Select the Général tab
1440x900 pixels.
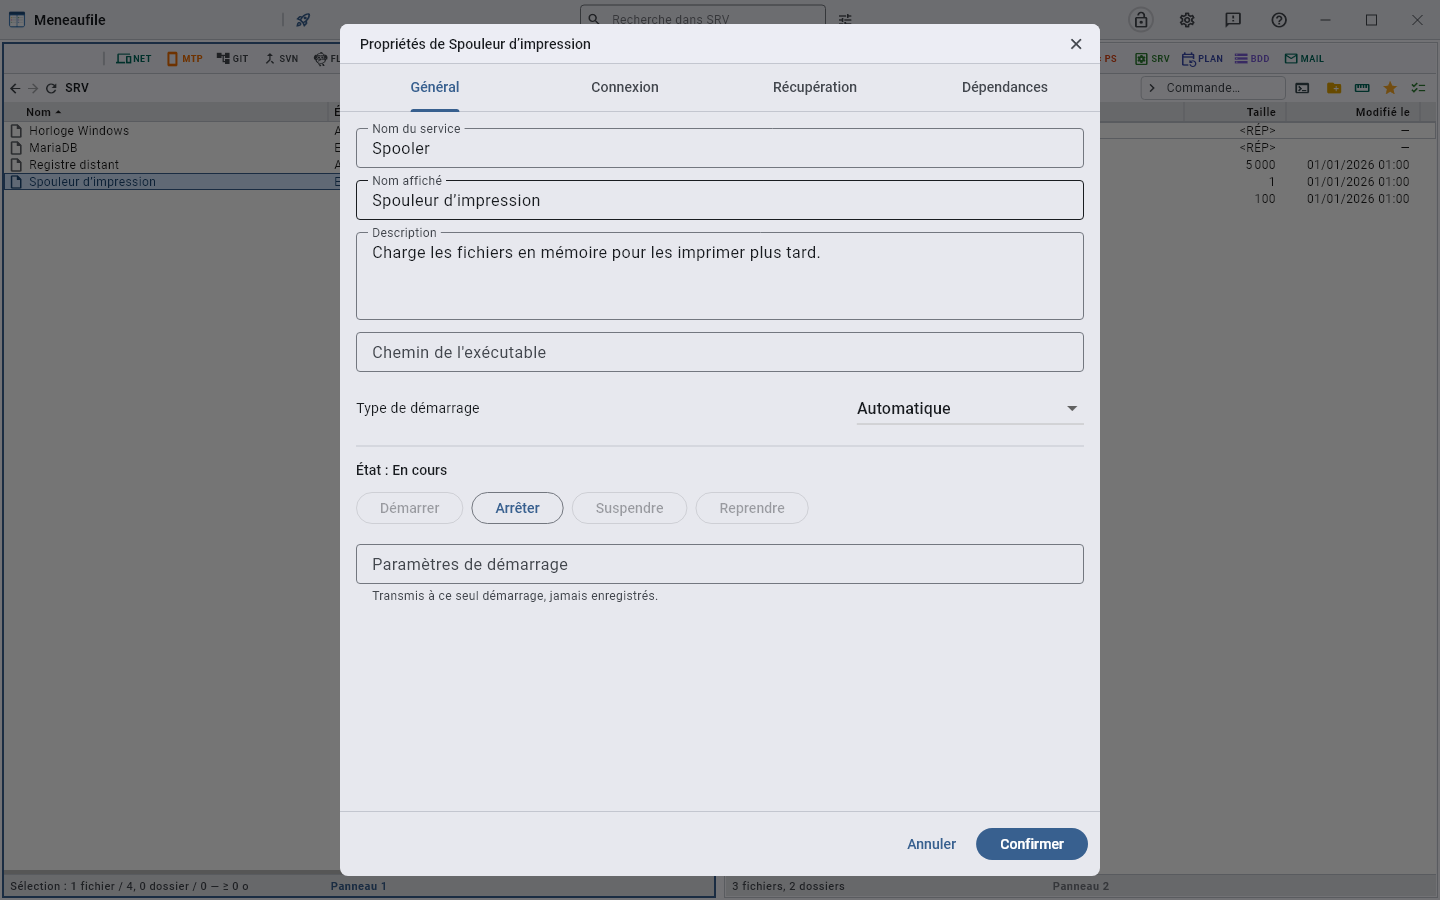(x=435, y=87)
